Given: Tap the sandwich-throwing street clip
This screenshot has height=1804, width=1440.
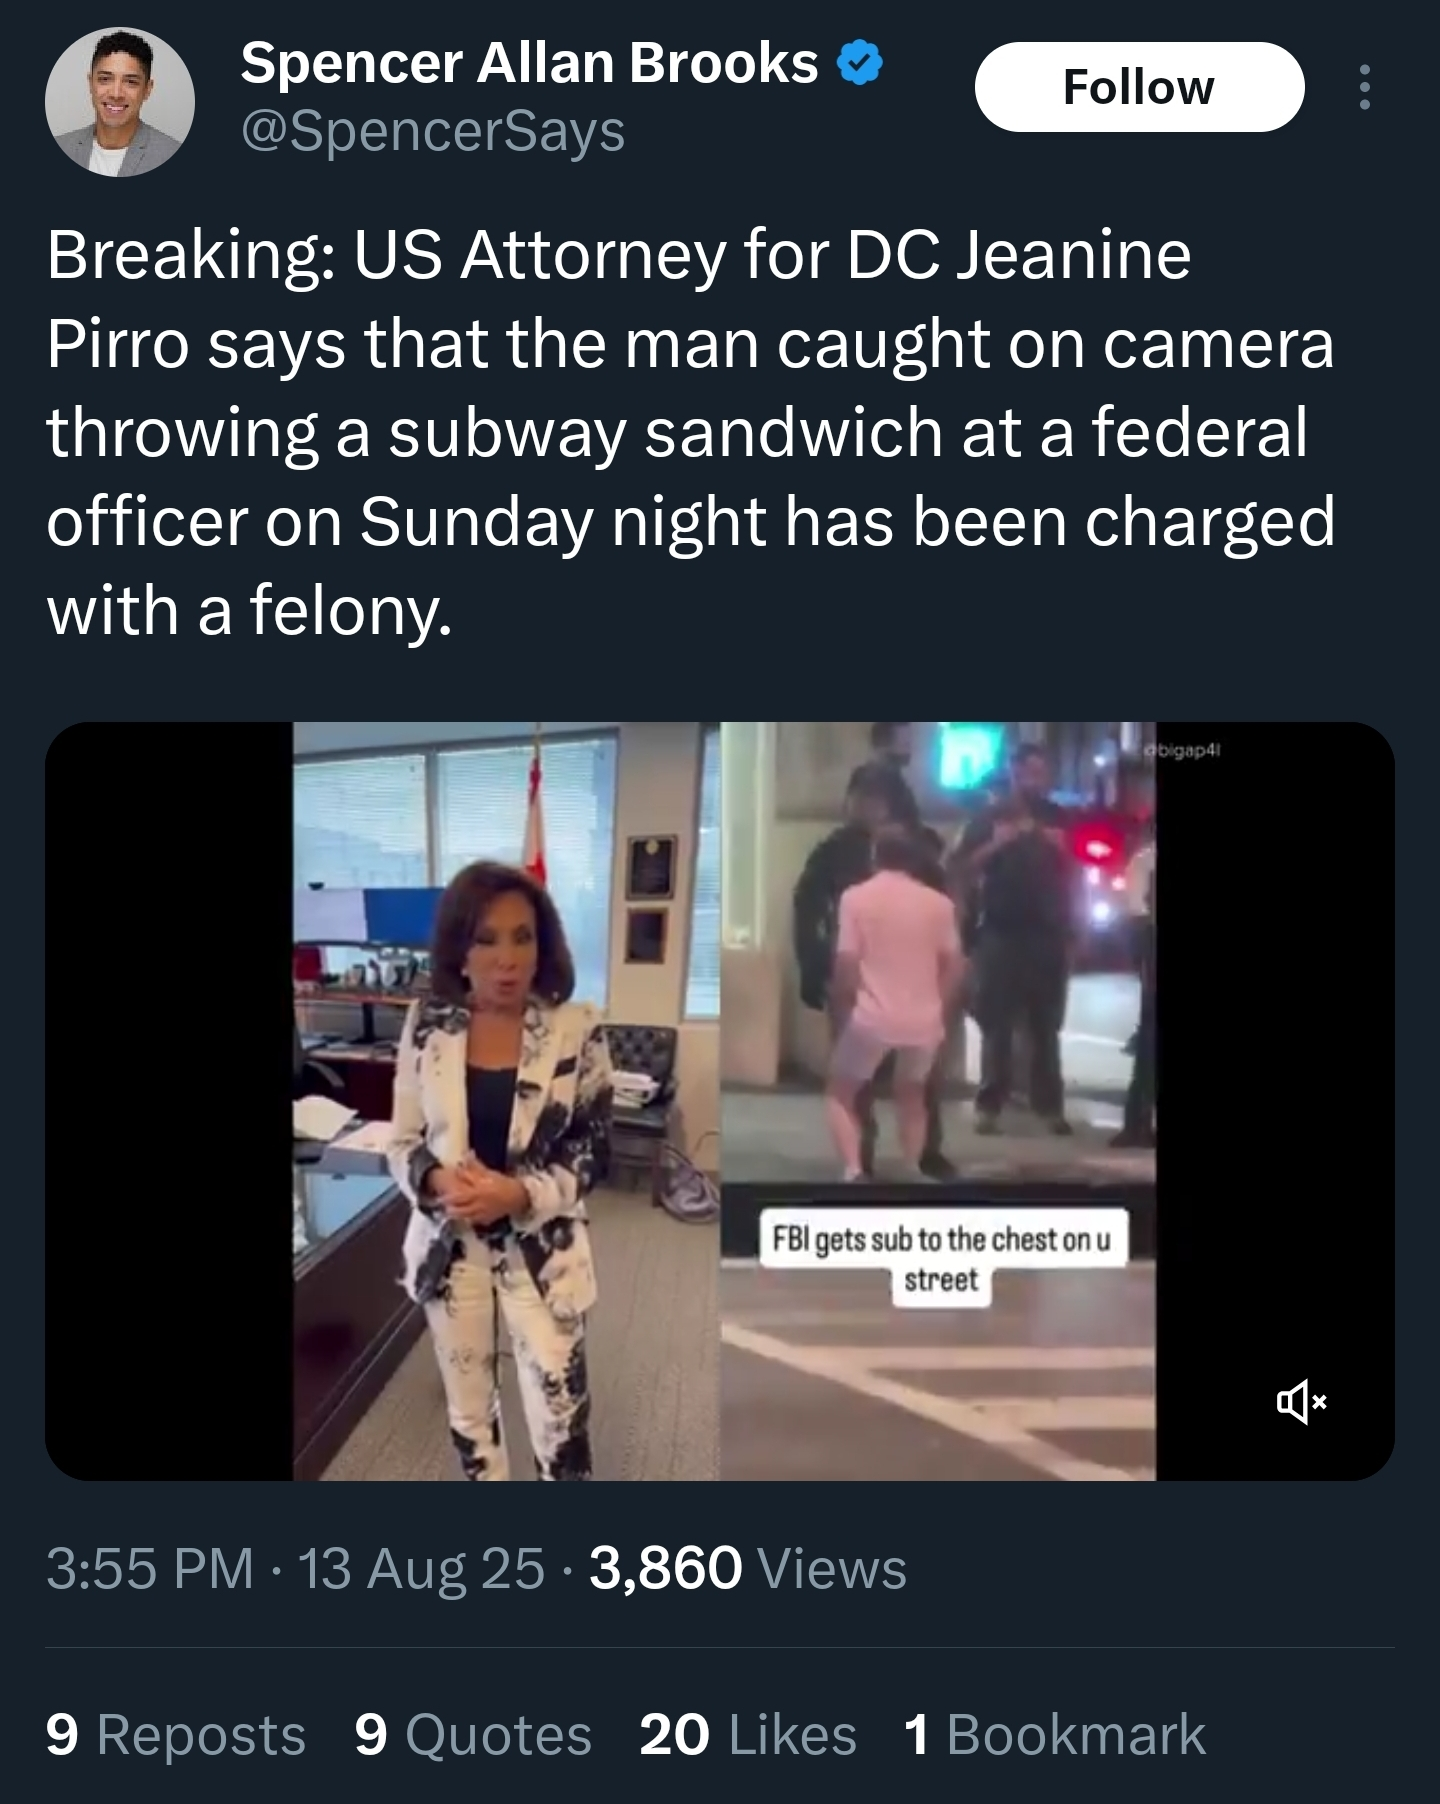Looking at the screenshot, I should coord(938,1101).
